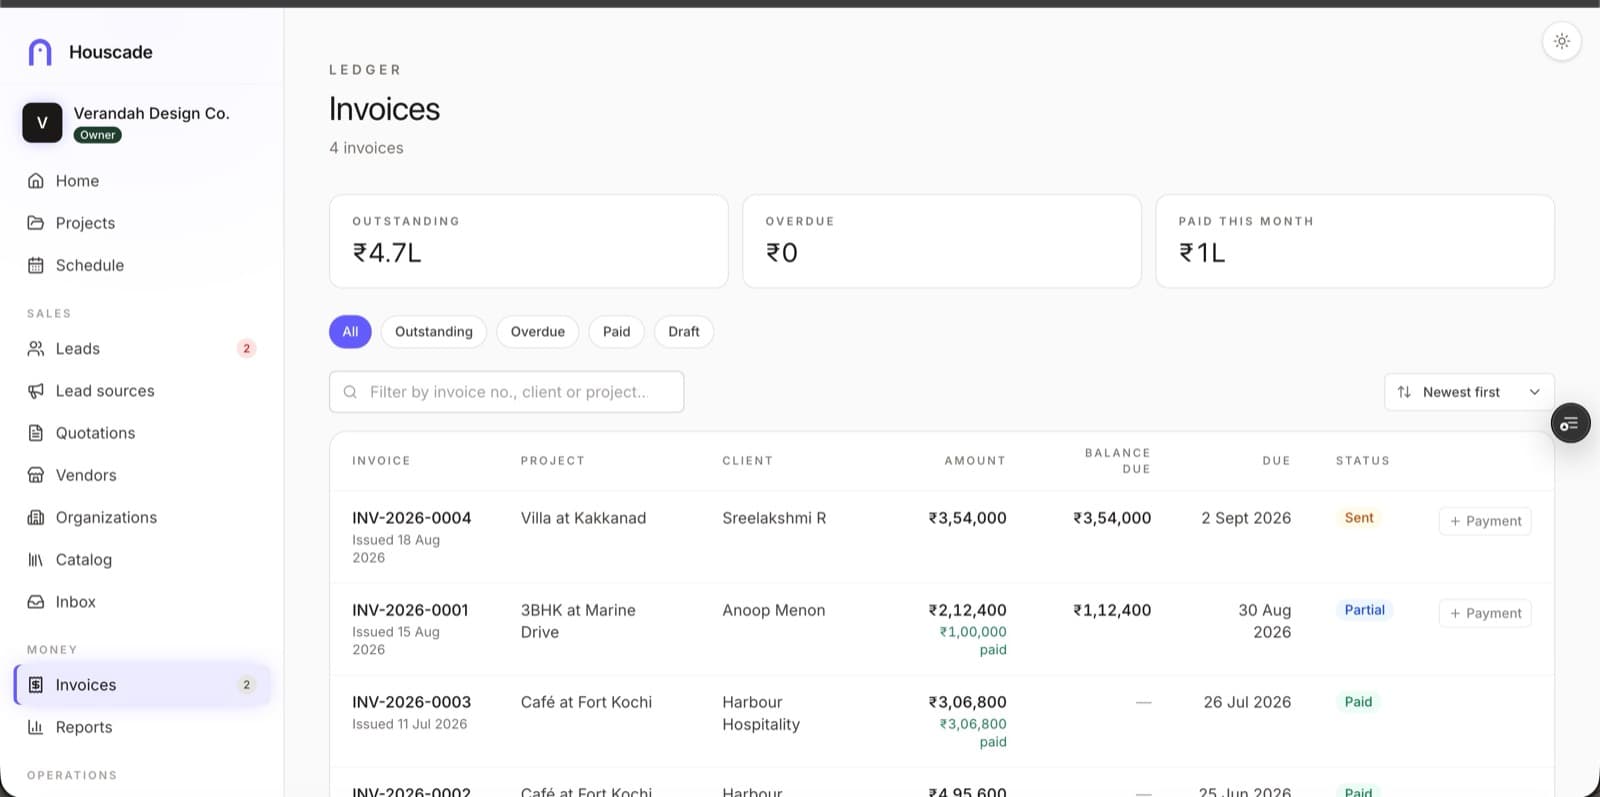This screenshot has height=797, width=1600.
Task: Open the floating dark round panel button
Action: click(x=1570, y=424)
